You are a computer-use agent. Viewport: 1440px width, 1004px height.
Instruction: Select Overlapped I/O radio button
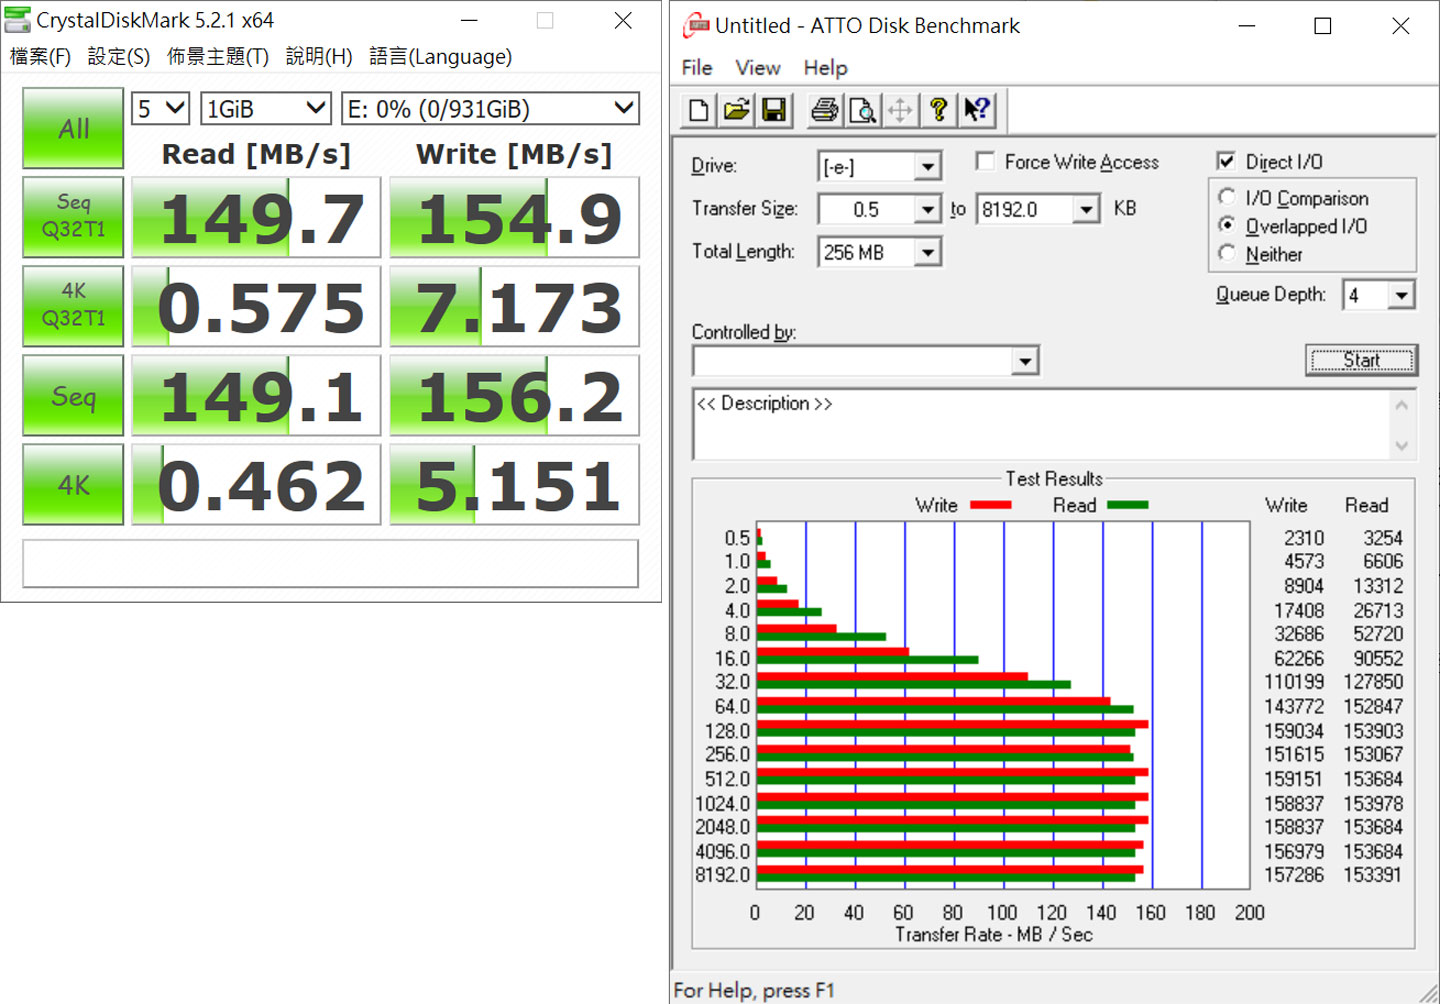1227,225
